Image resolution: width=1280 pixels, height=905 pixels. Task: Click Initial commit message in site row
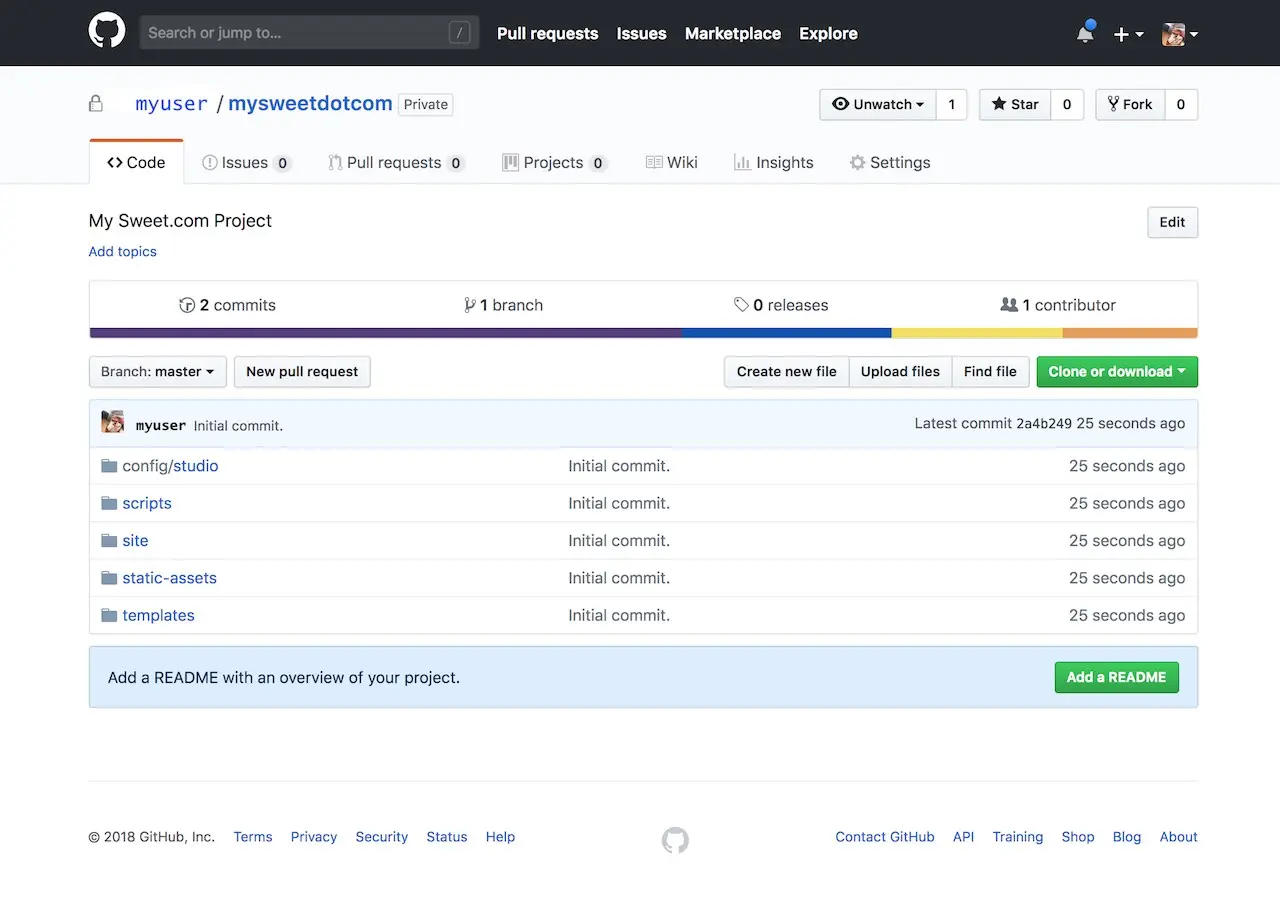tap(619, 540)
